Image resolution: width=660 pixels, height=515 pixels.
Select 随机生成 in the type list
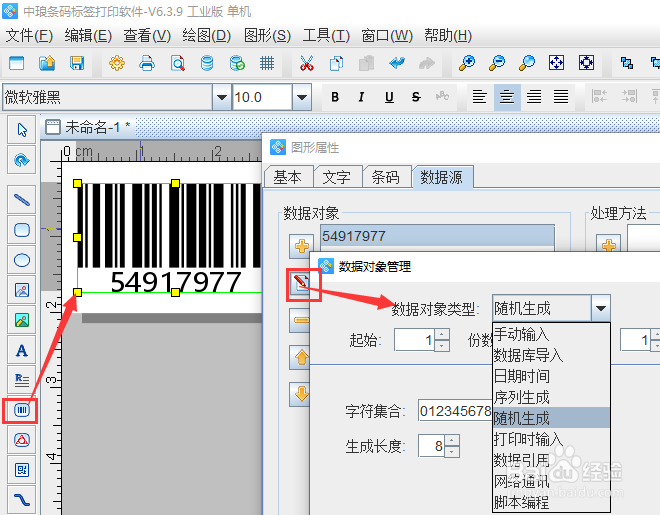pos(551,418)
